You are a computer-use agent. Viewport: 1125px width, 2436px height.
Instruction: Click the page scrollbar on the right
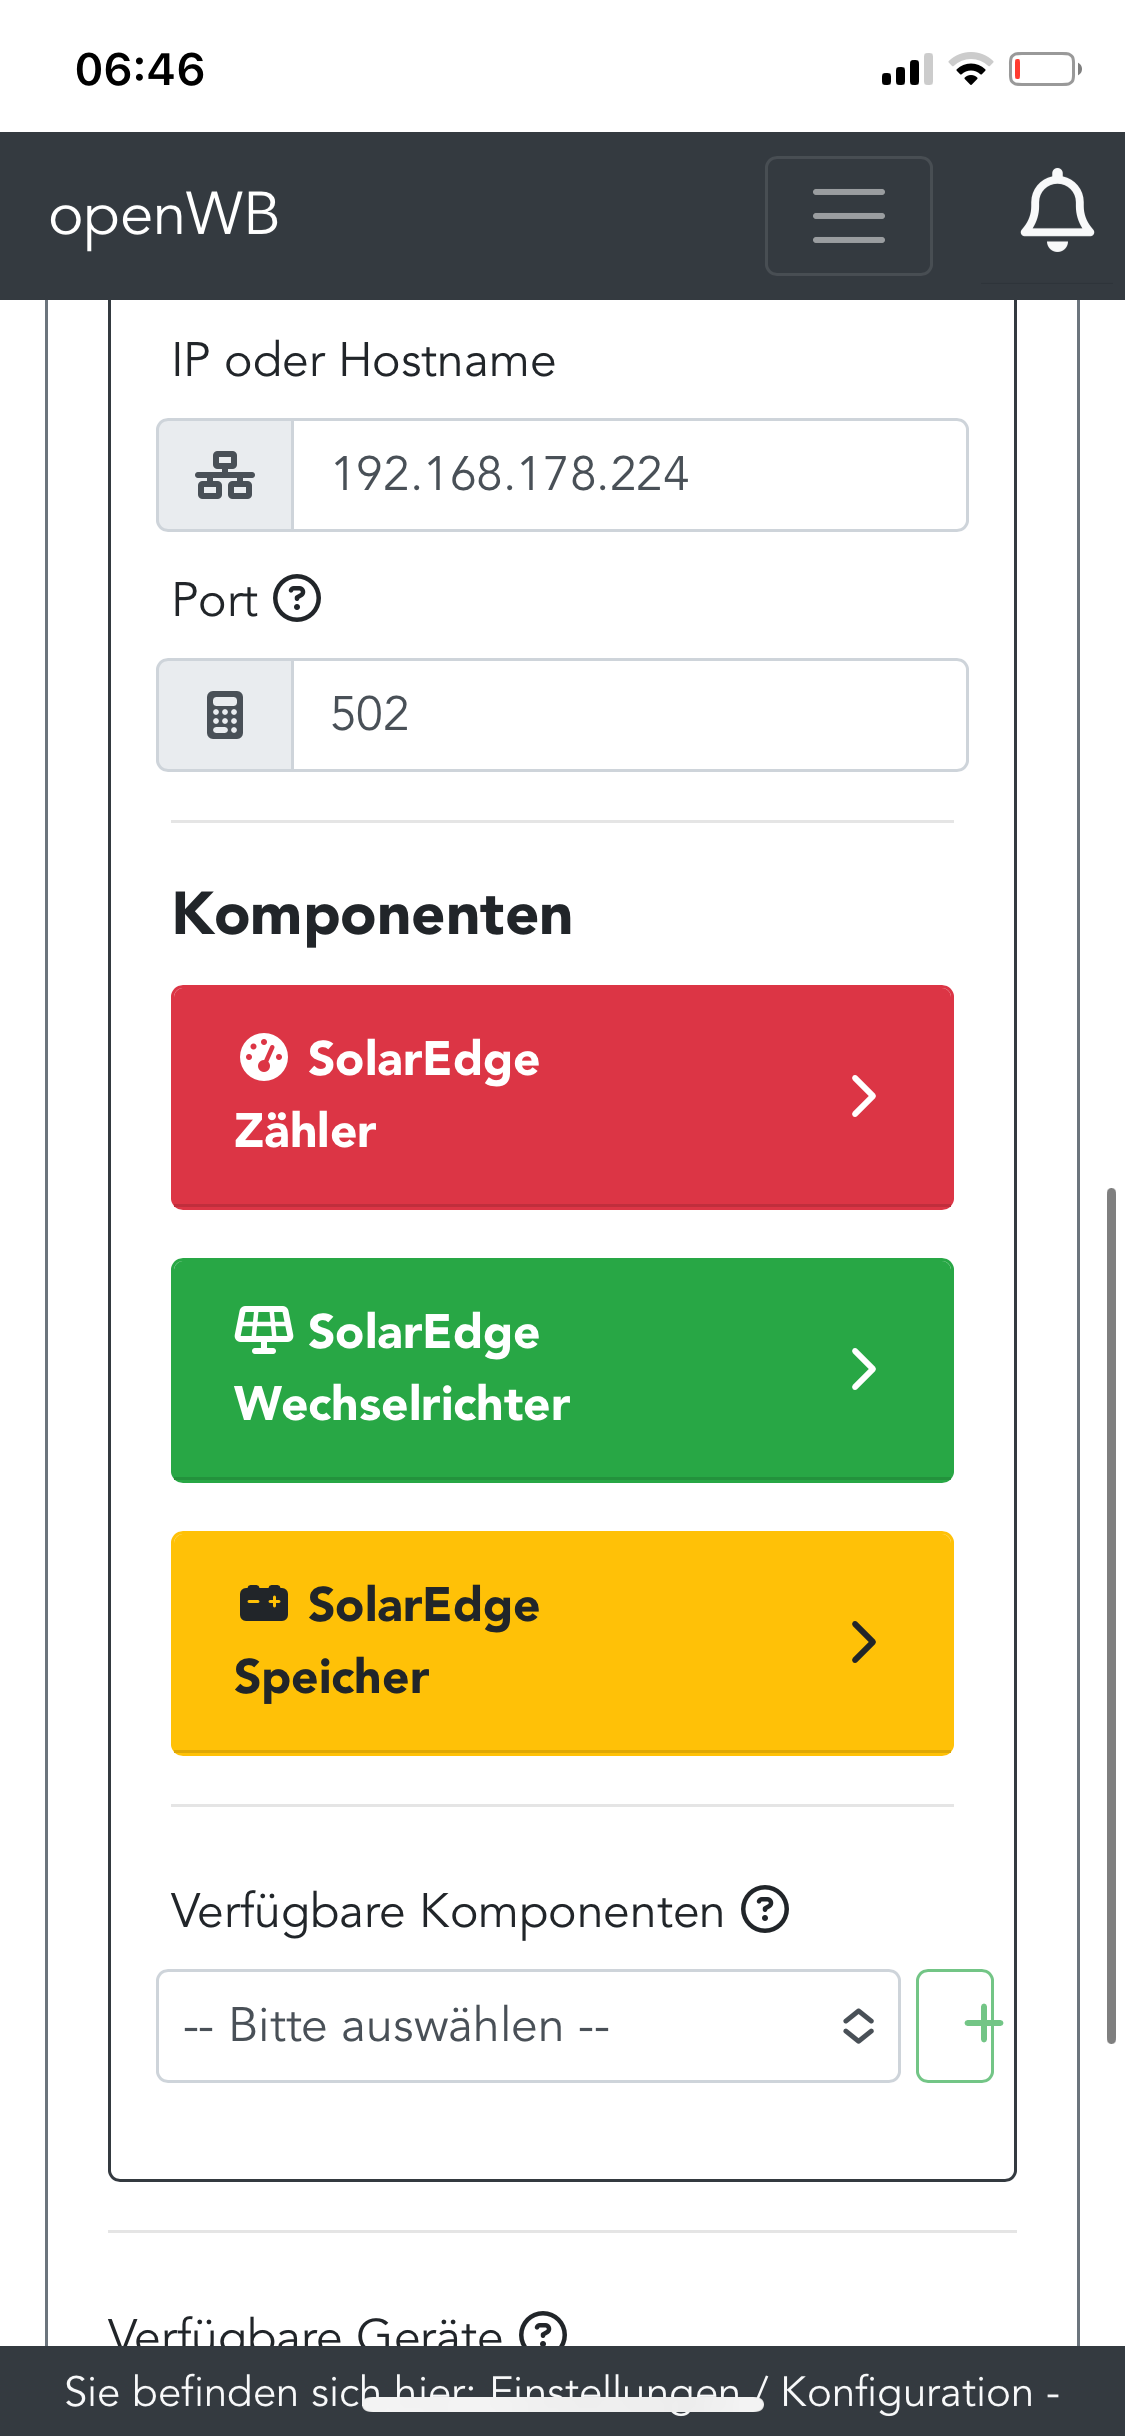click(1111, 1615)
